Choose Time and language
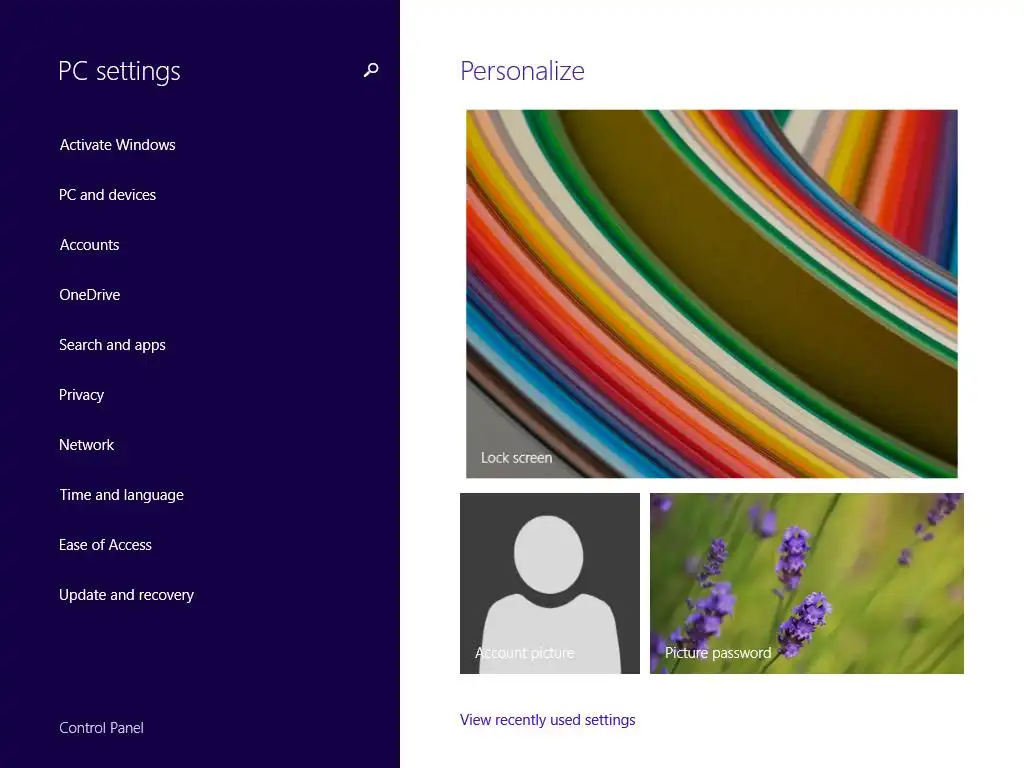1024x768 pixels. (x=121, y=495)
